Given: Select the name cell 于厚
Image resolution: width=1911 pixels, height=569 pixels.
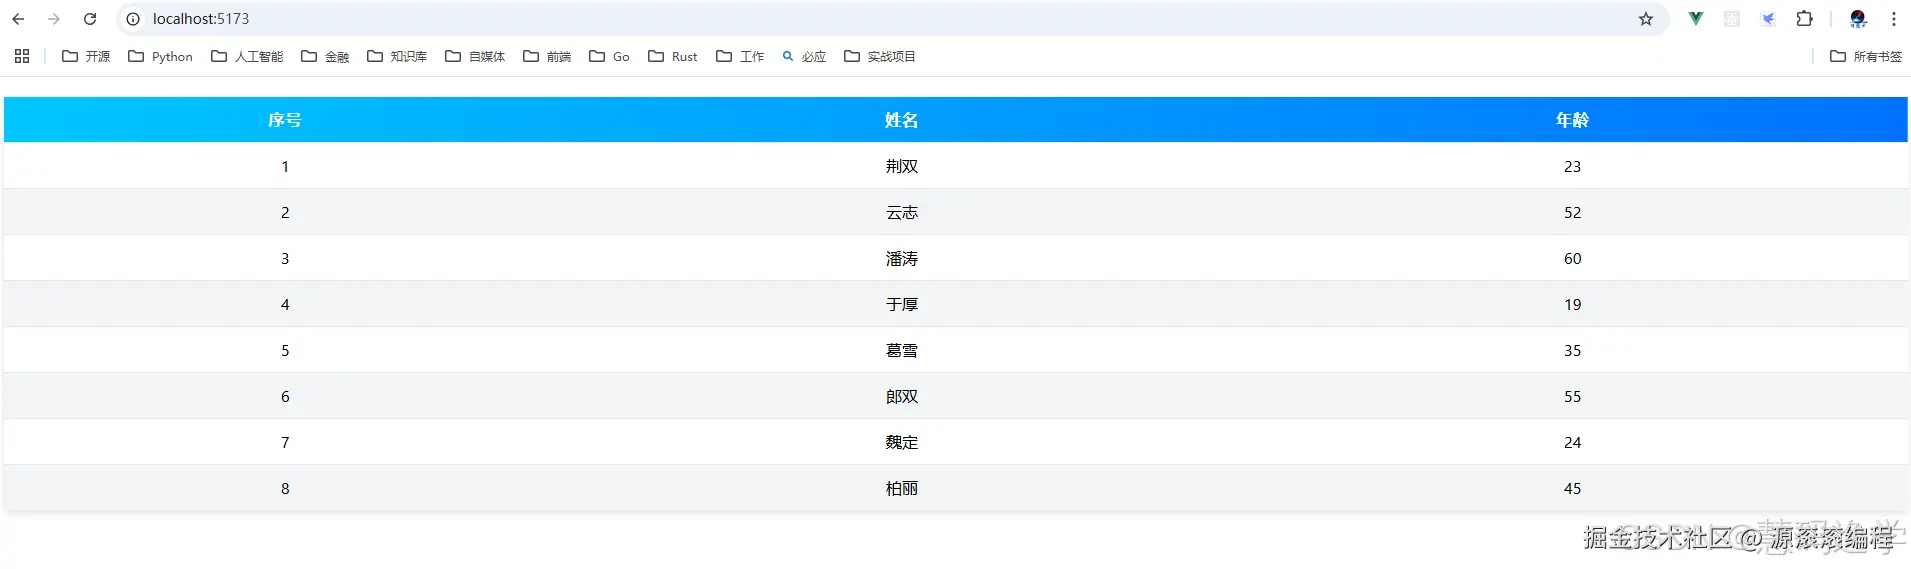Looking at the screenshot, I should pyautogui.click(x=901, y=304).
